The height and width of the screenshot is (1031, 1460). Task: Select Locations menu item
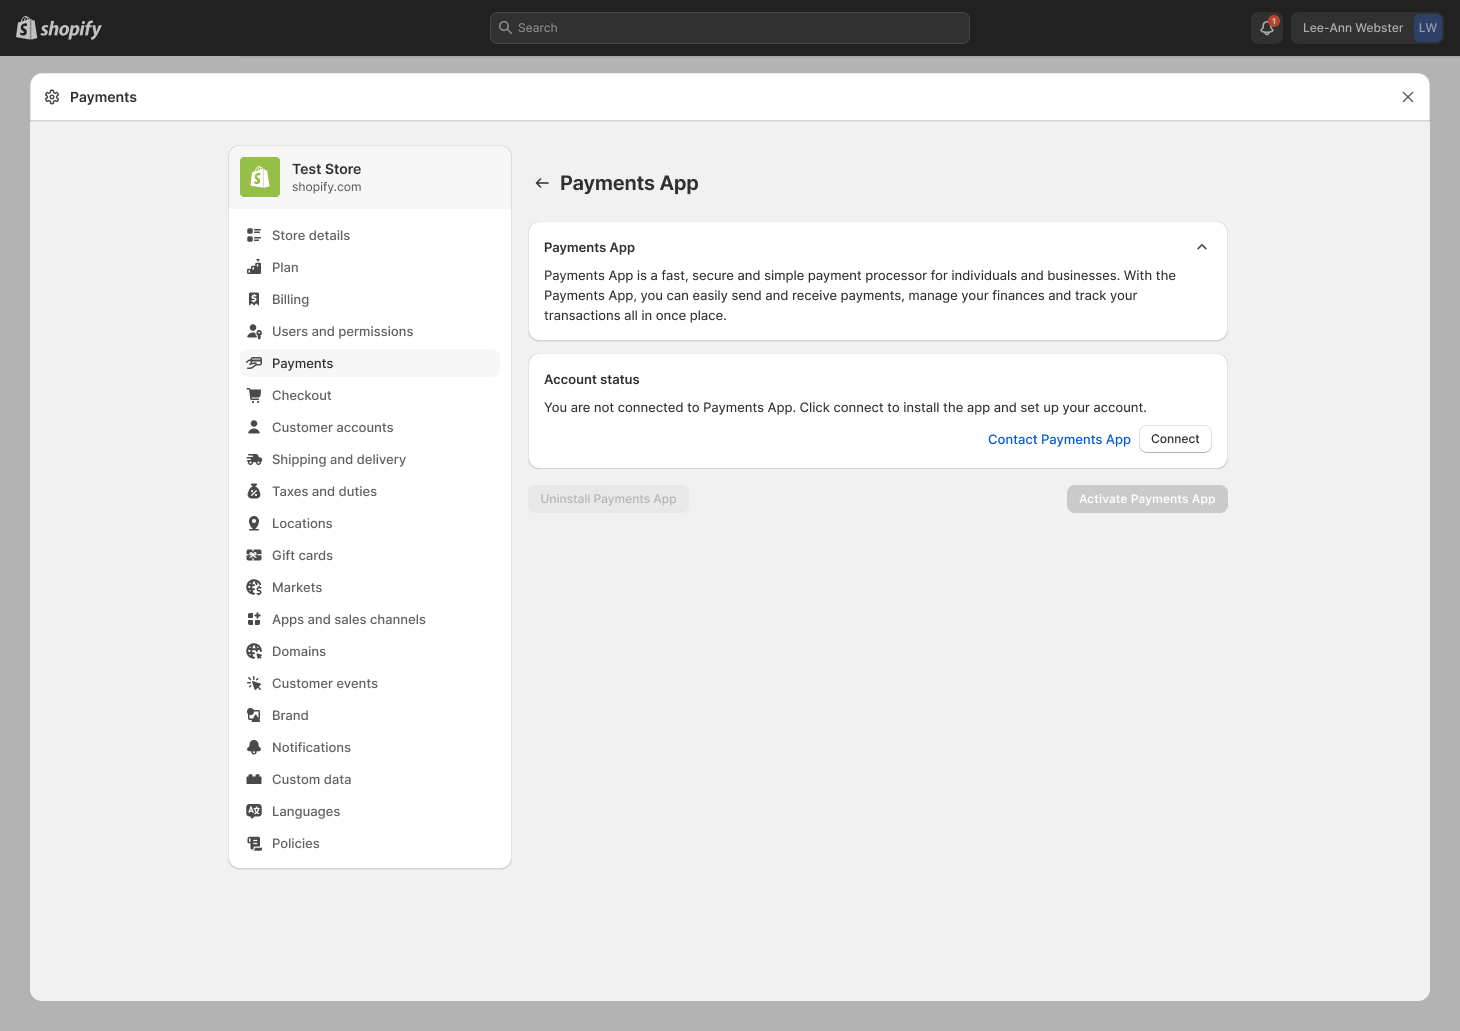pos(370,523)
